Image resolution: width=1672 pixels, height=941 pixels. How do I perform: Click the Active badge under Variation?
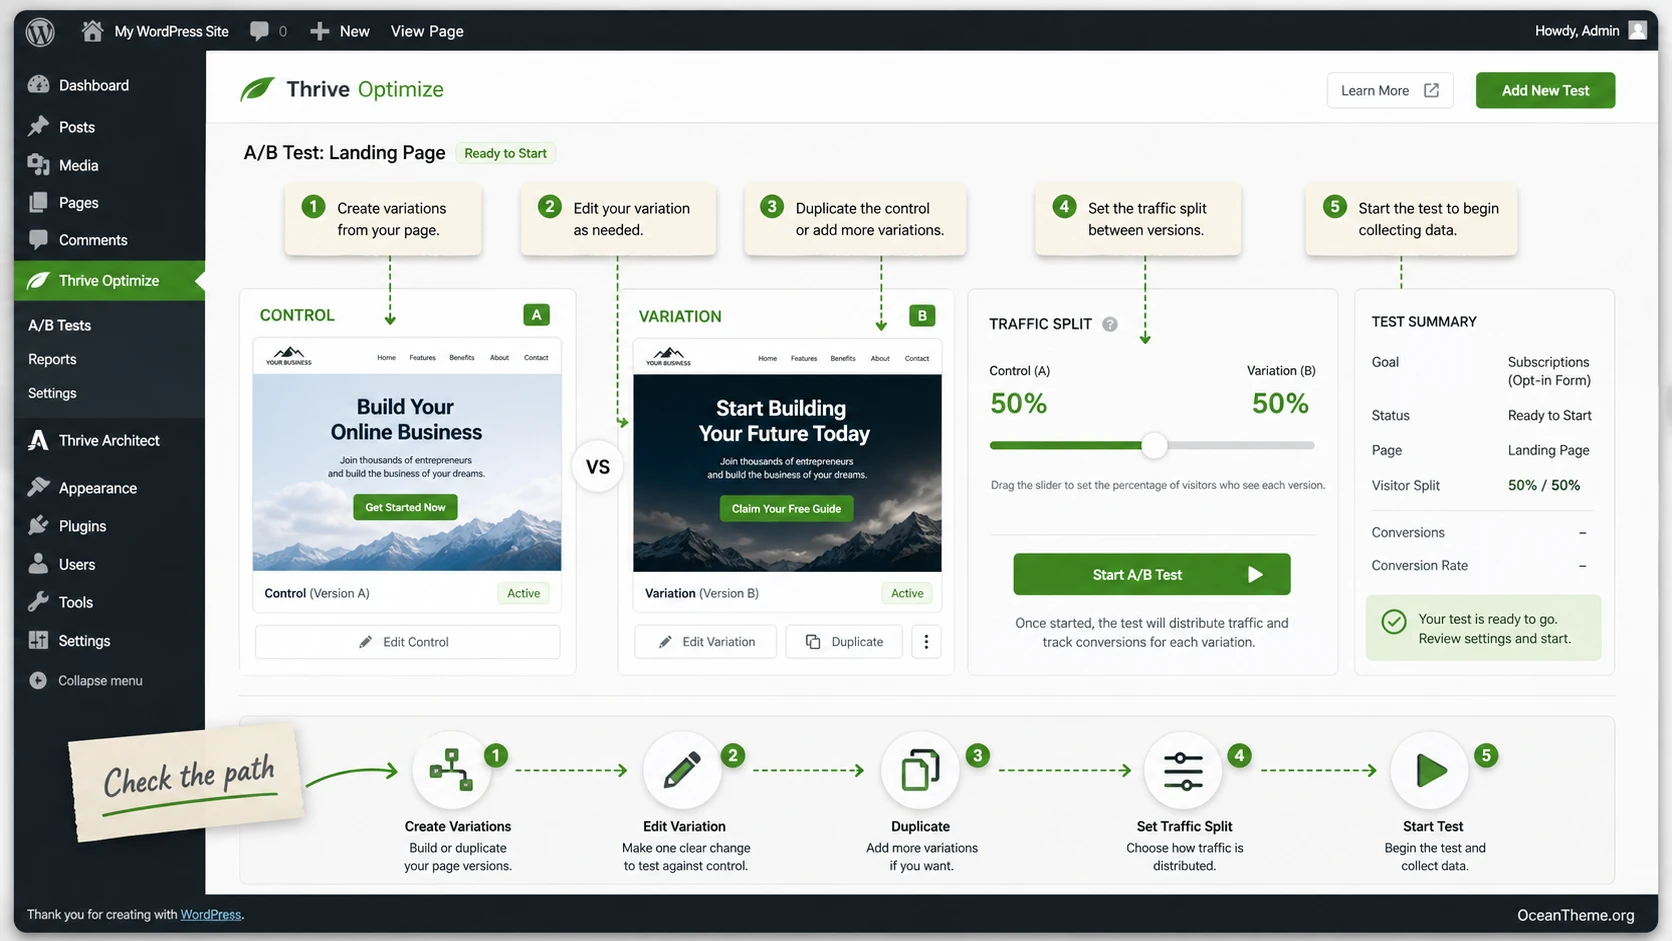pos(907,593)
